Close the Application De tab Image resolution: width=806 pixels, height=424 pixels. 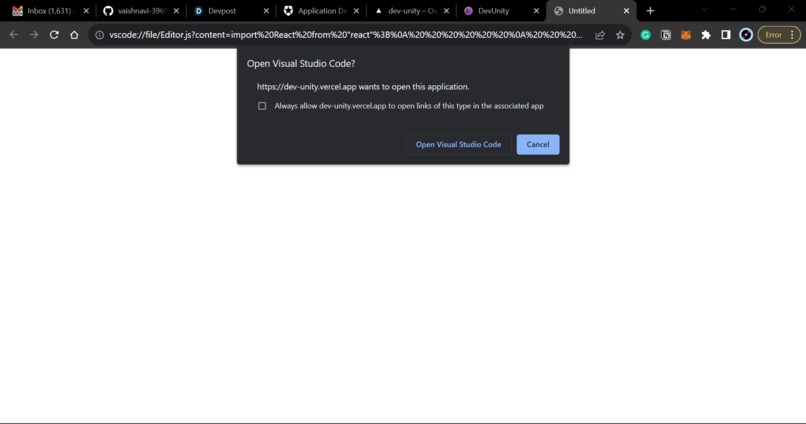[356, 11]
